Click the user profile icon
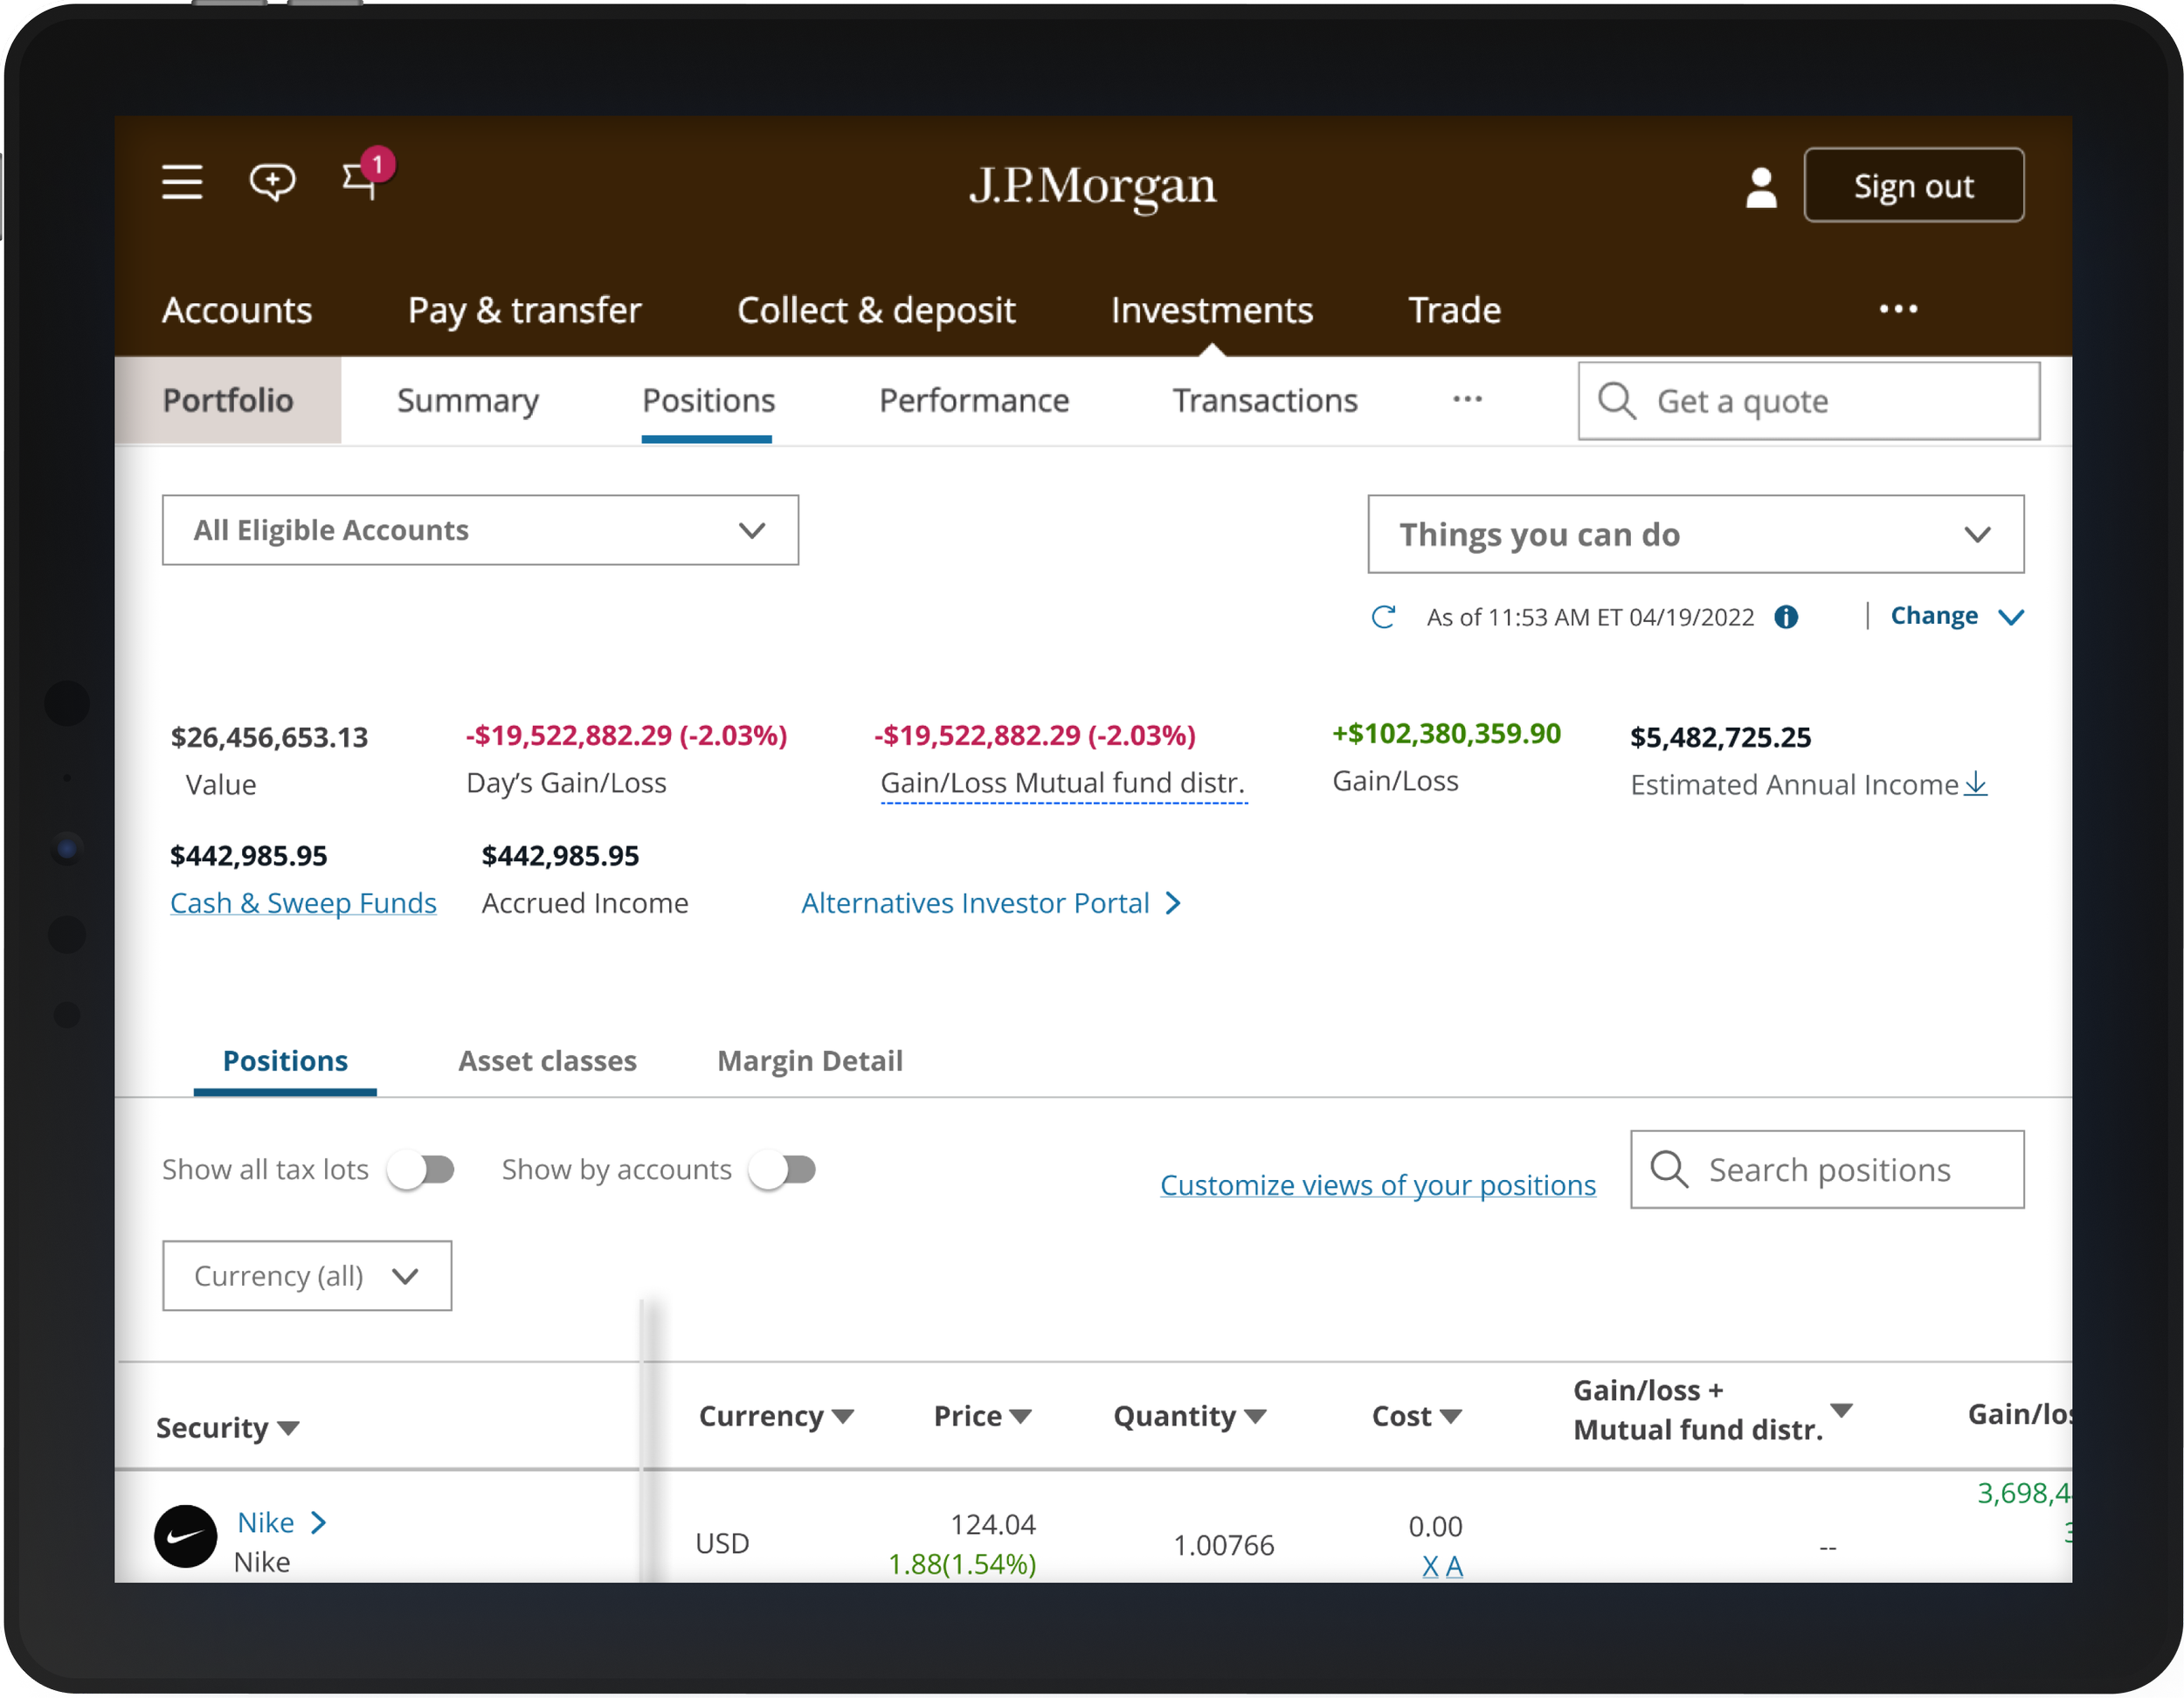Viewport: 2184px width, 1698px height. click(x=1761, y=187)
